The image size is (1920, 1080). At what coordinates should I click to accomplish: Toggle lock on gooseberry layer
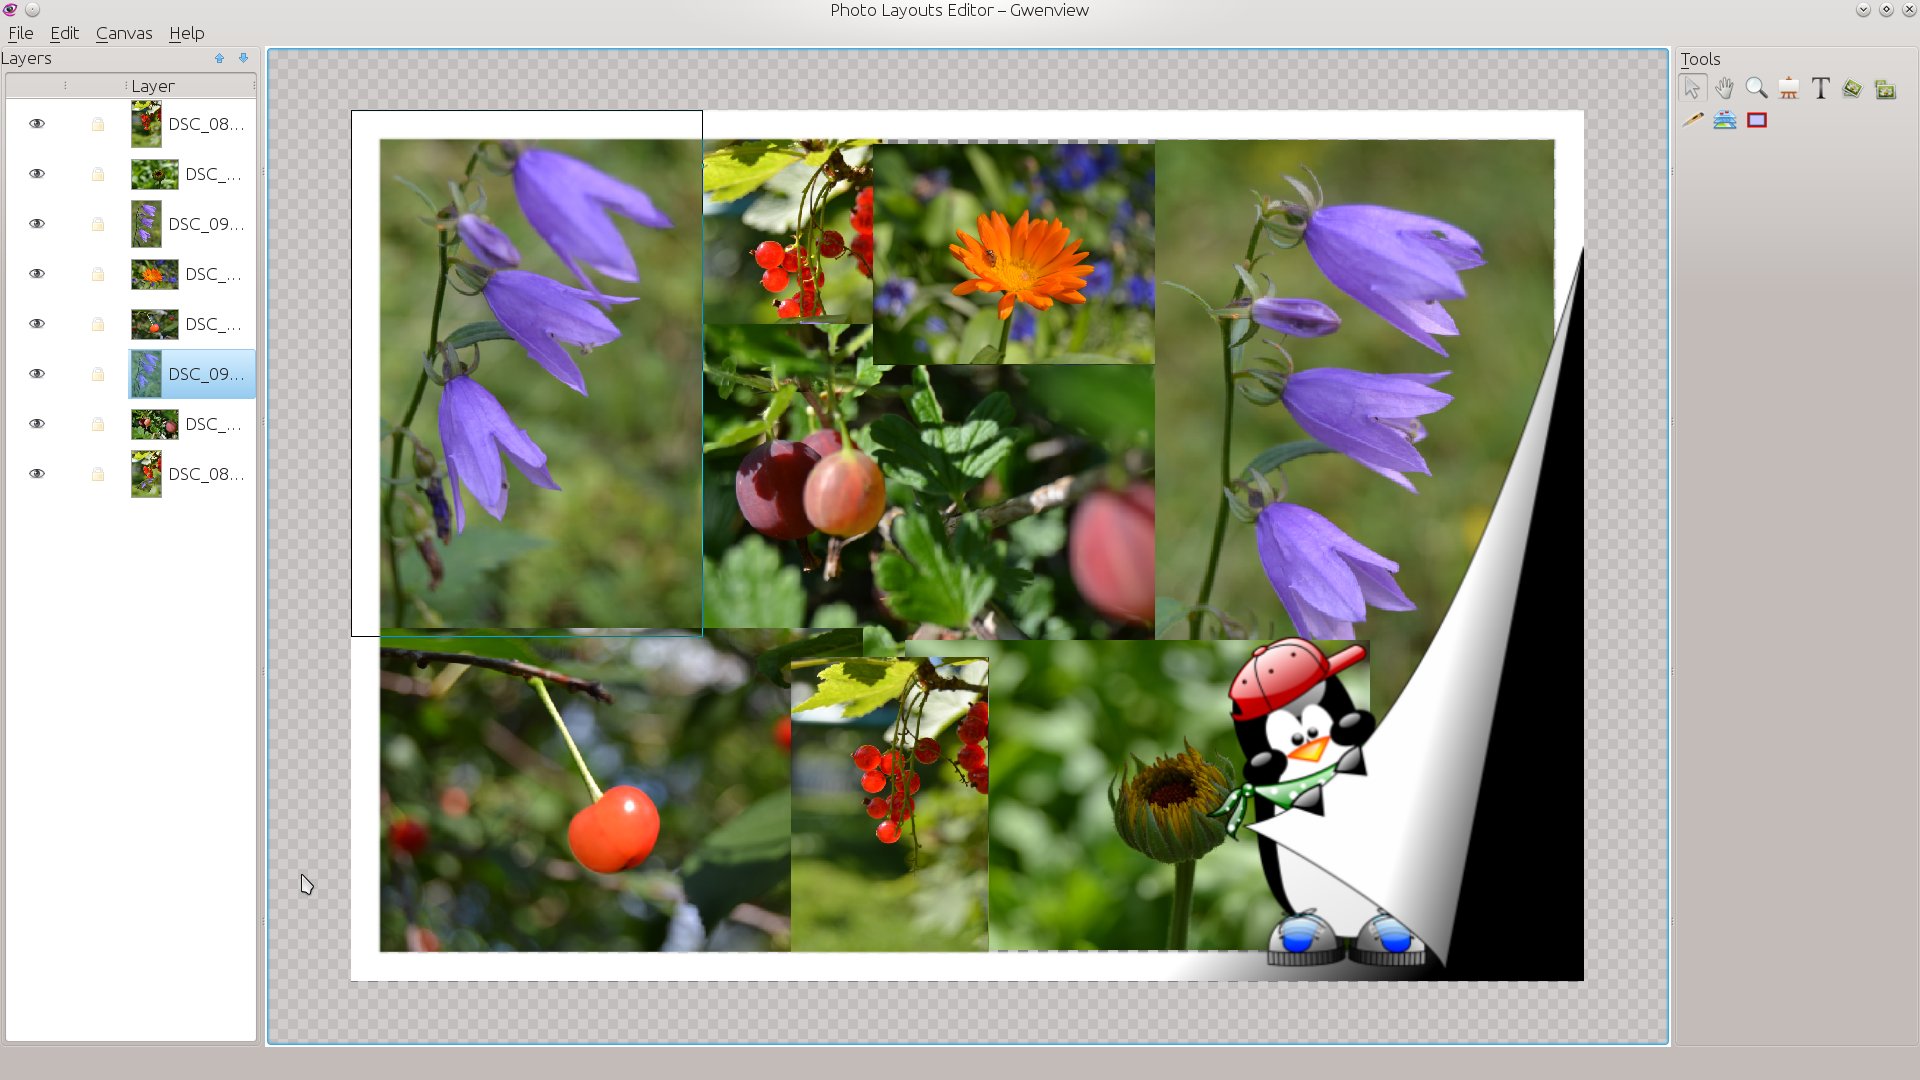98,424
